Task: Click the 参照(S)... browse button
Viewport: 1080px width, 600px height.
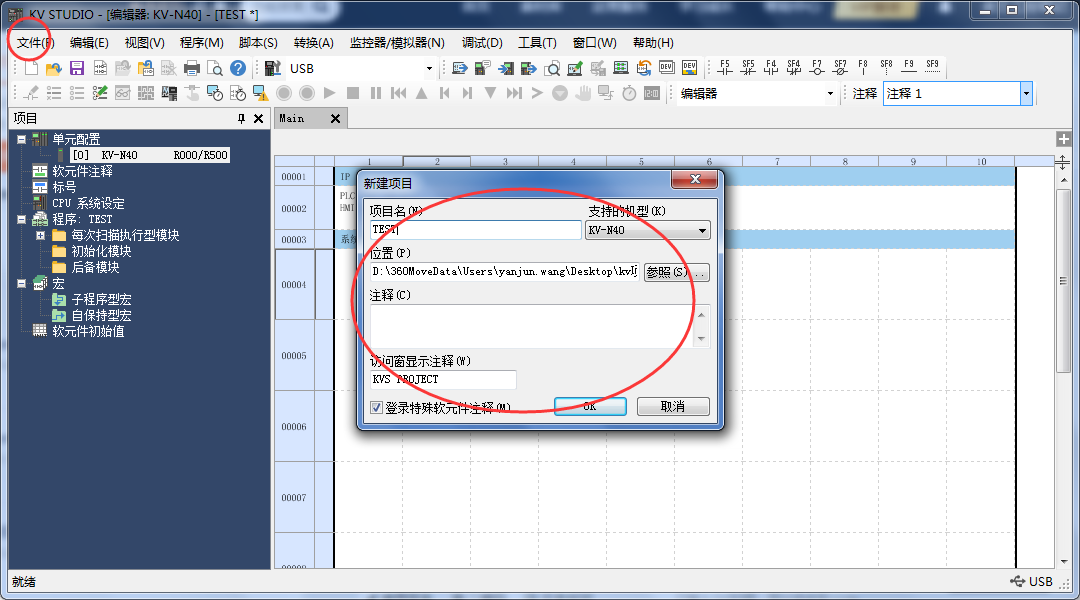Action: point(676,272)
